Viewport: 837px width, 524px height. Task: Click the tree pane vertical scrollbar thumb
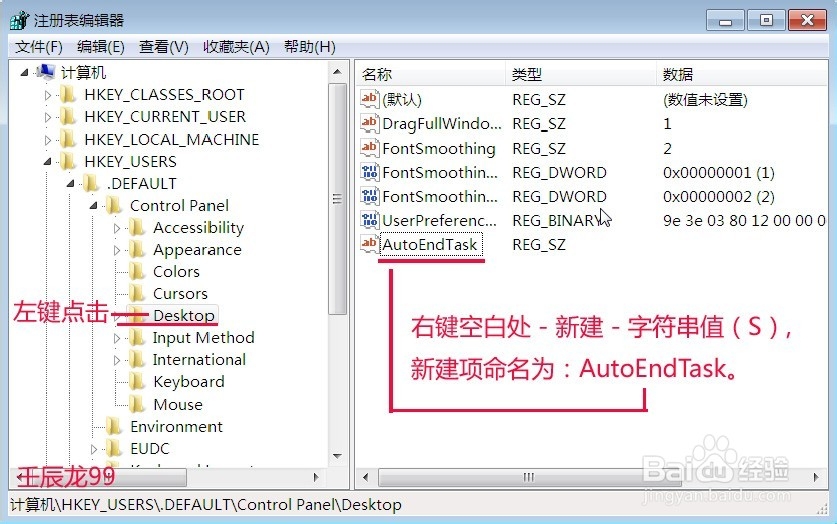[337, 199]
